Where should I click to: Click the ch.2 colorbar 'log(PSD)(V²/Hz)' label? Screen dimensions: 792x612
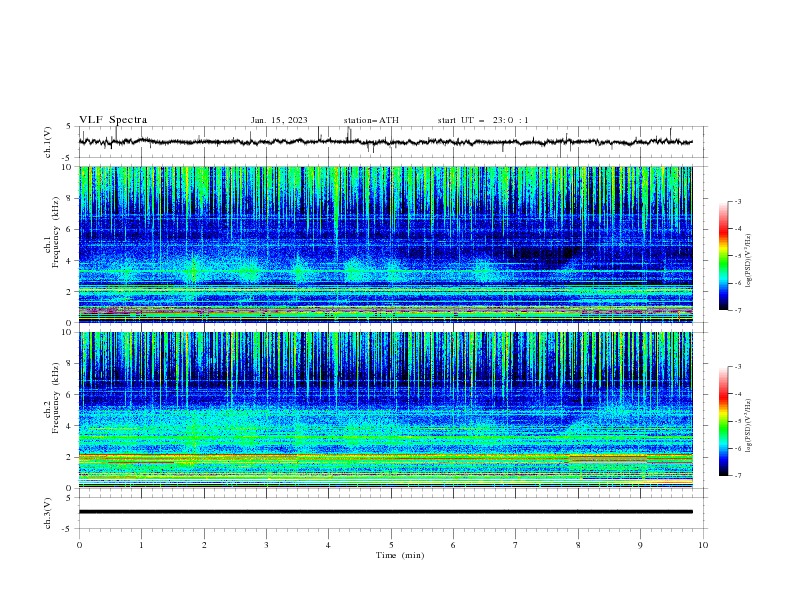click(x=749, y=426)
